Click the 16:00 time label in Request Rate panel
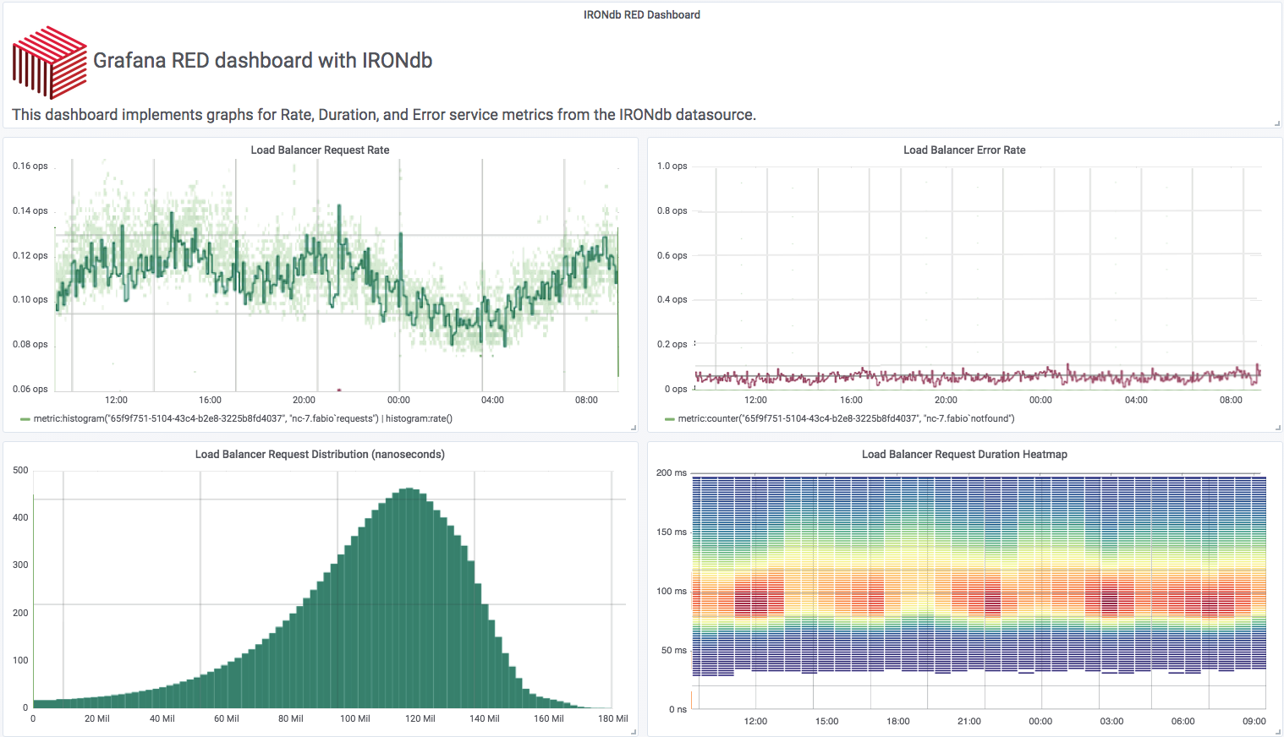Image resolution: width=1284 pixels, height=737 pixels. 210,400
